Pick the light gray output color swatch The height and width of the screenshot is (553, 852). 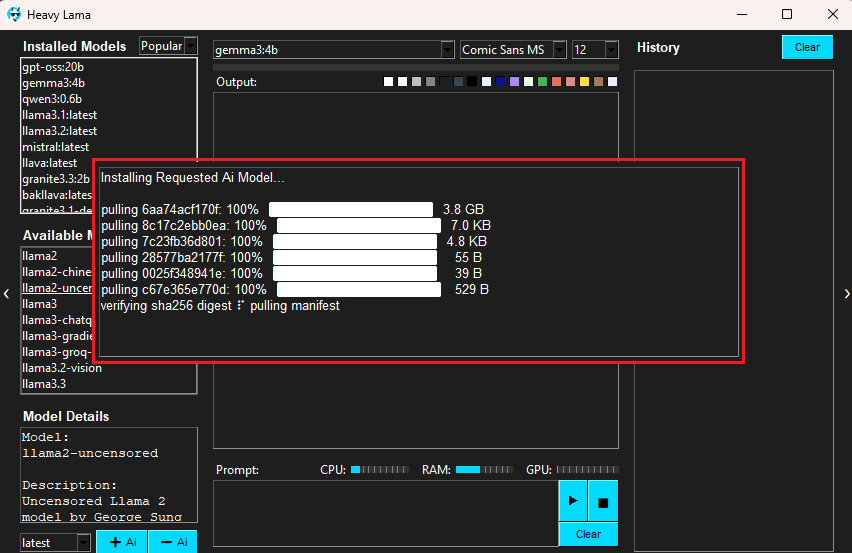point(416,81)
